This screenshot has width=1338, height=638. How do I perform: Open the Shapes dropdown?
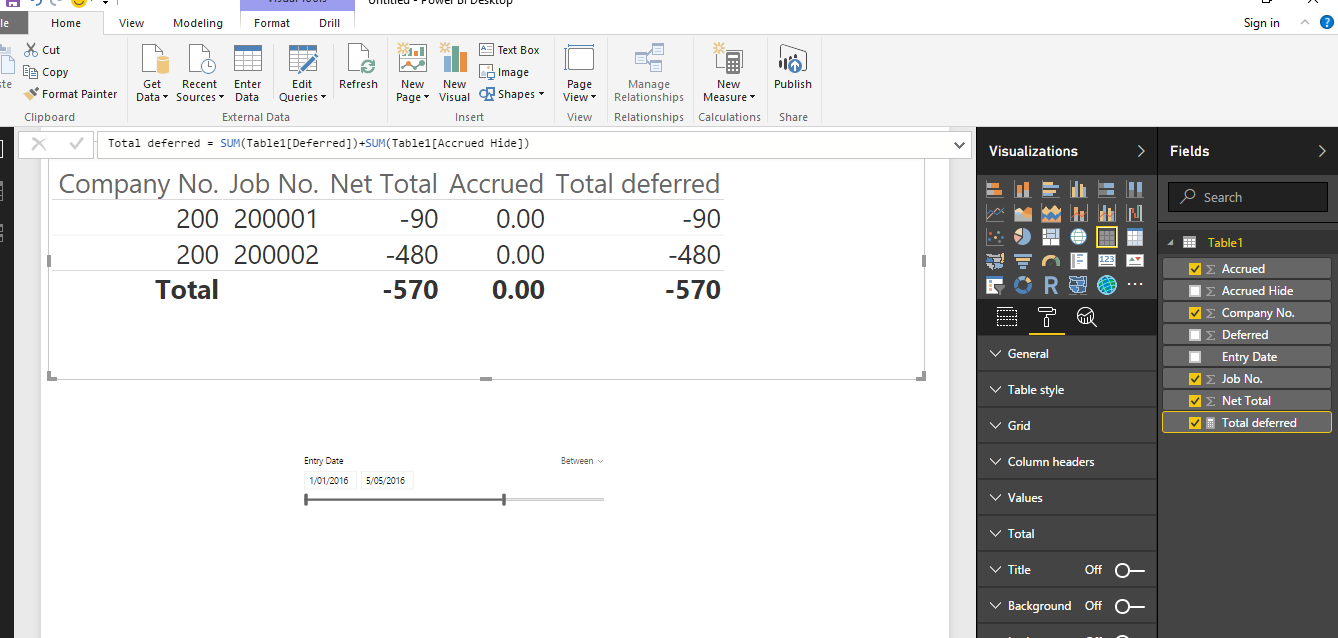coord(511,94)
